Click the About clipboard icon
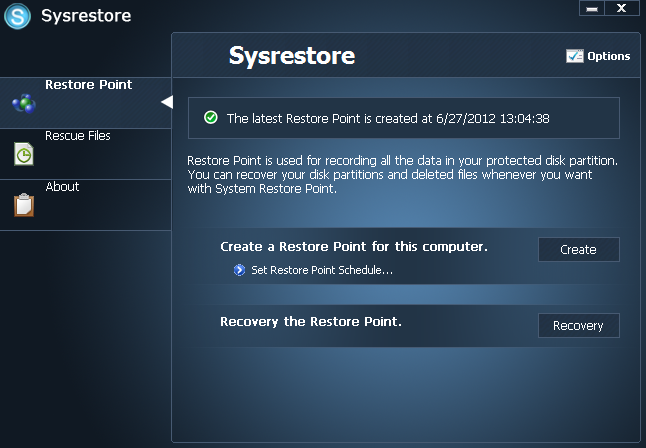 [23, 204]
